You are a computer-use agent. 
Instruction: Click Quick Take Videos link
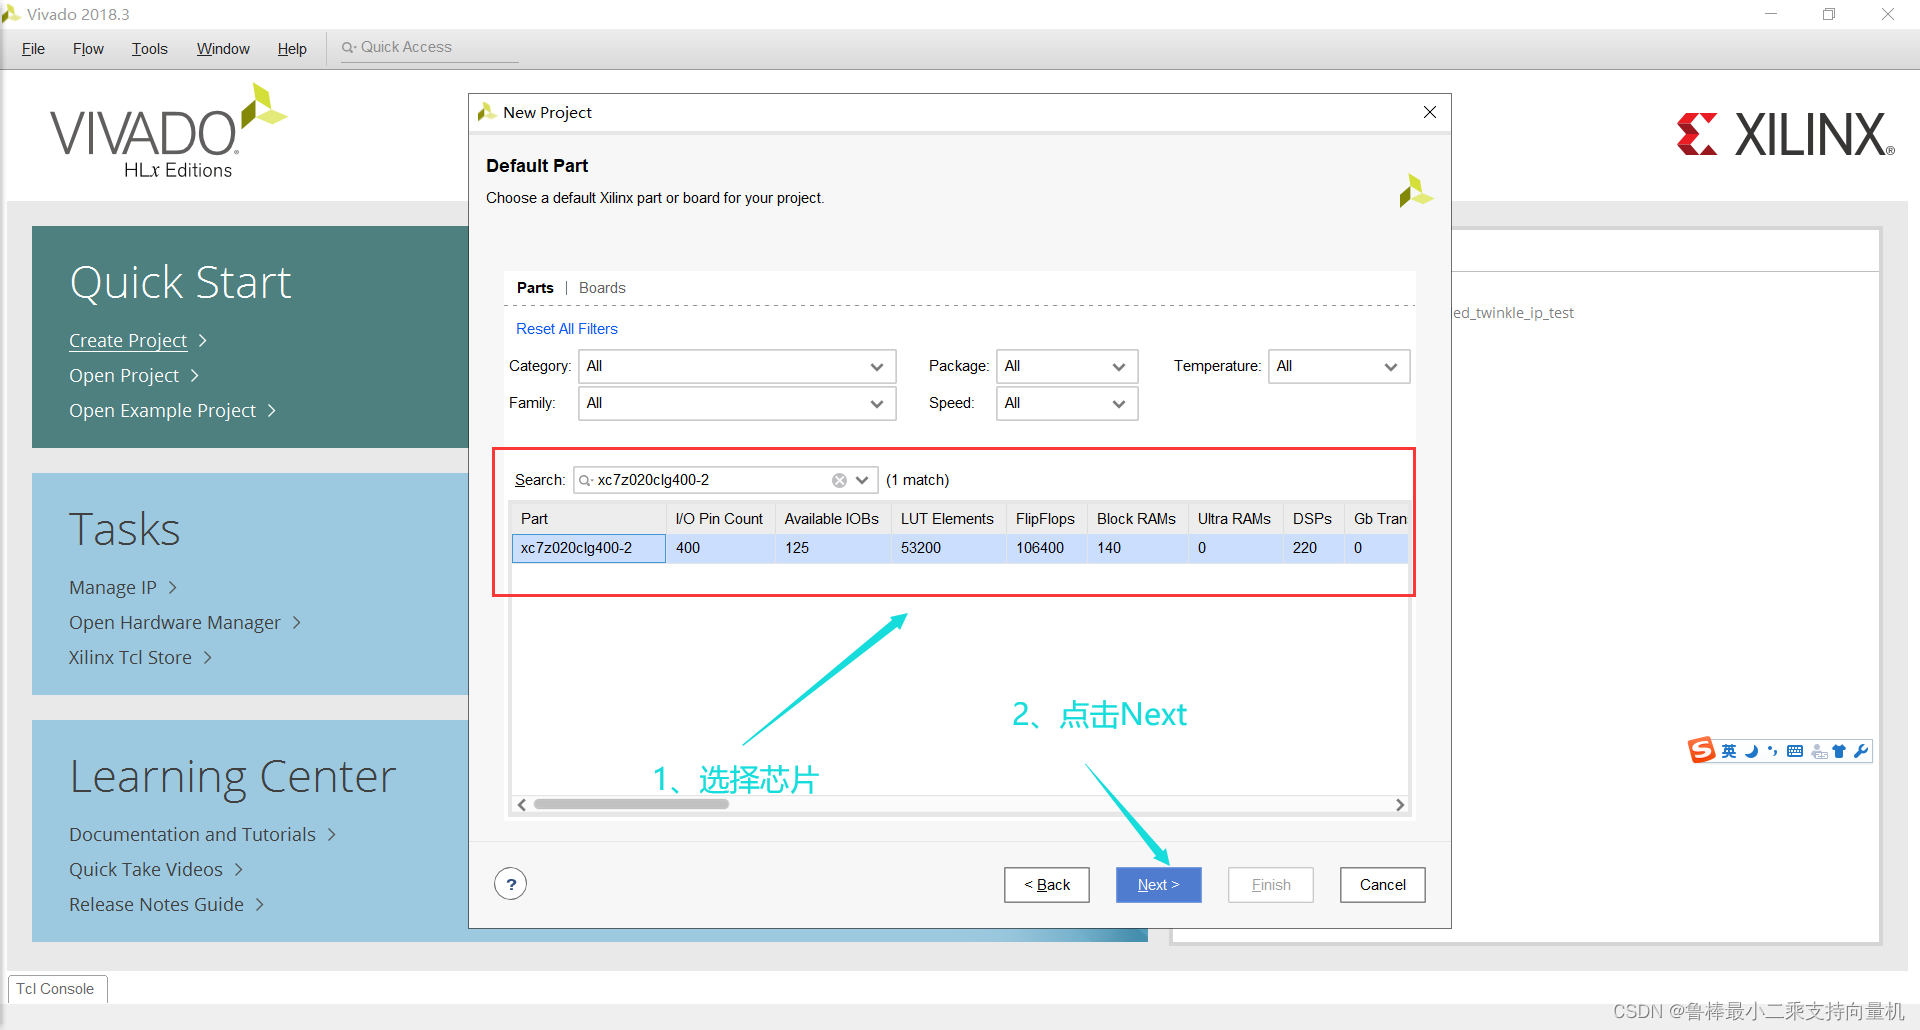(x=146, y=870)
